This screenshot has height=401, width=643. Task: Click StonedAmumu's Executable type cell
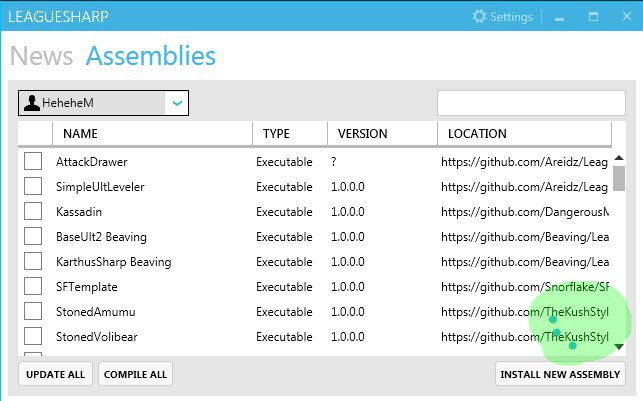(284, 312)
